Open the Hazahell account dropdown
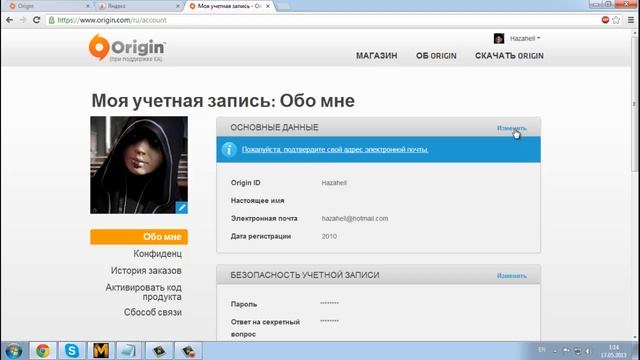Viewport: 640px width, 360px height. pos(525,38)
